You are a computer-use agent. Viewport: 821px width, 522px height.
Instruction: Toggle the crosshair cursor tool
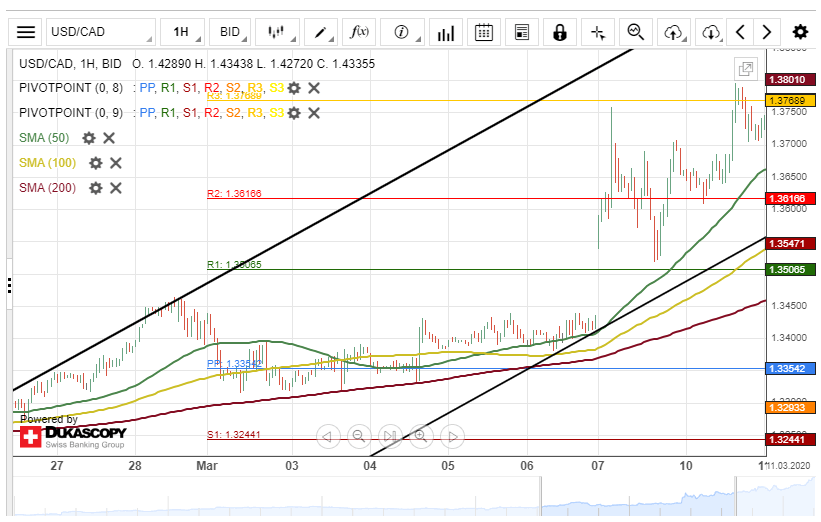(598, 32)
